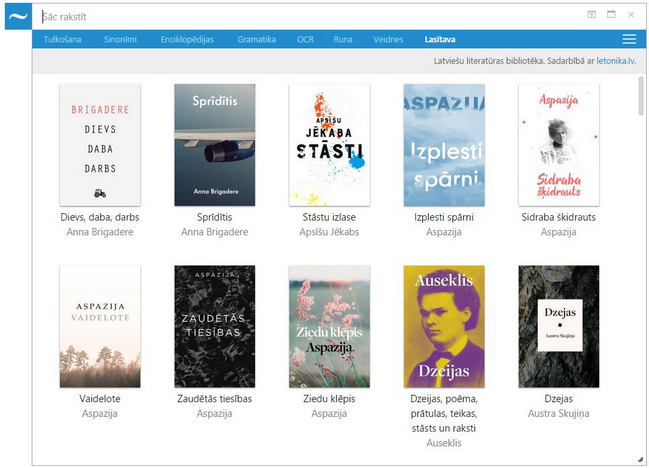Type in the 'Sāc rakstīt' search field
Image resolution: width=649 pixels, height=468 pixels.
click(x=300, y=16)
